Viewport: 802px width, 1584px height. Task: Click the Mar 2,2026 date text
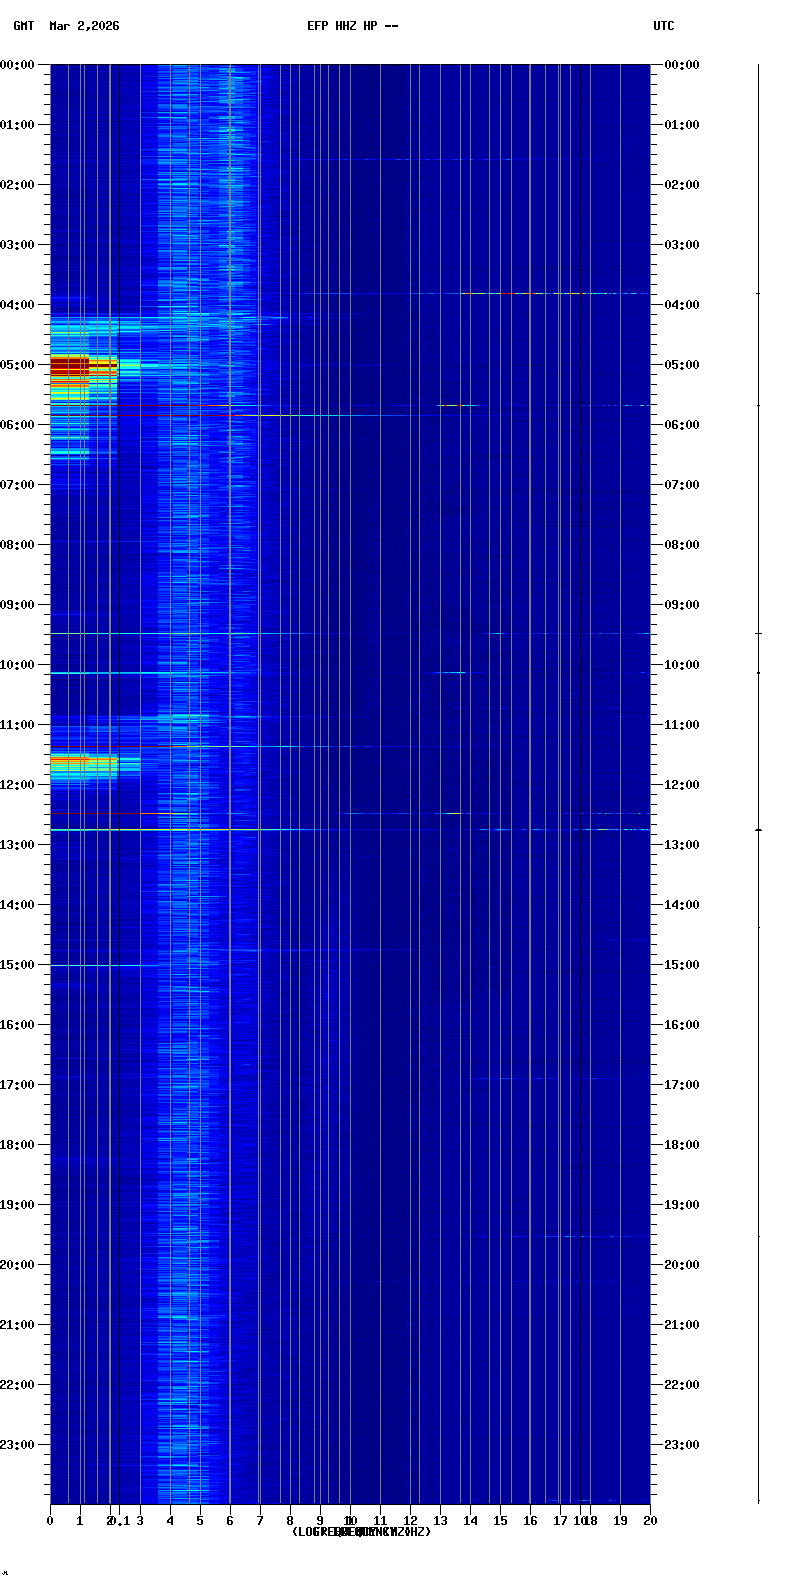pyautogui.click(x=84, y=26)
